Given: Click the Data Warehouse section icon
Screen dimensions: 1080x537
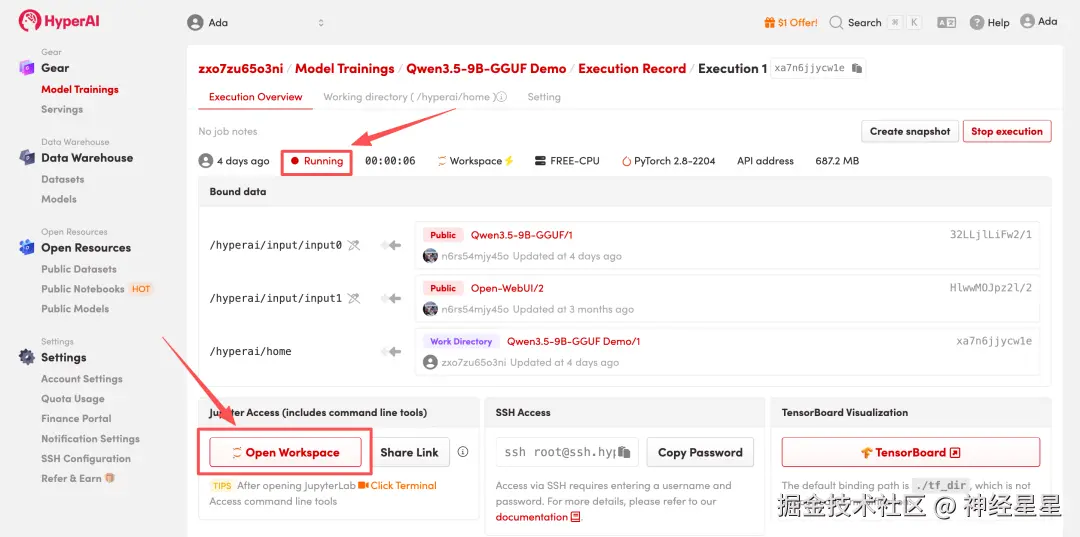Looking at the screenshot, I should (26, 158).
